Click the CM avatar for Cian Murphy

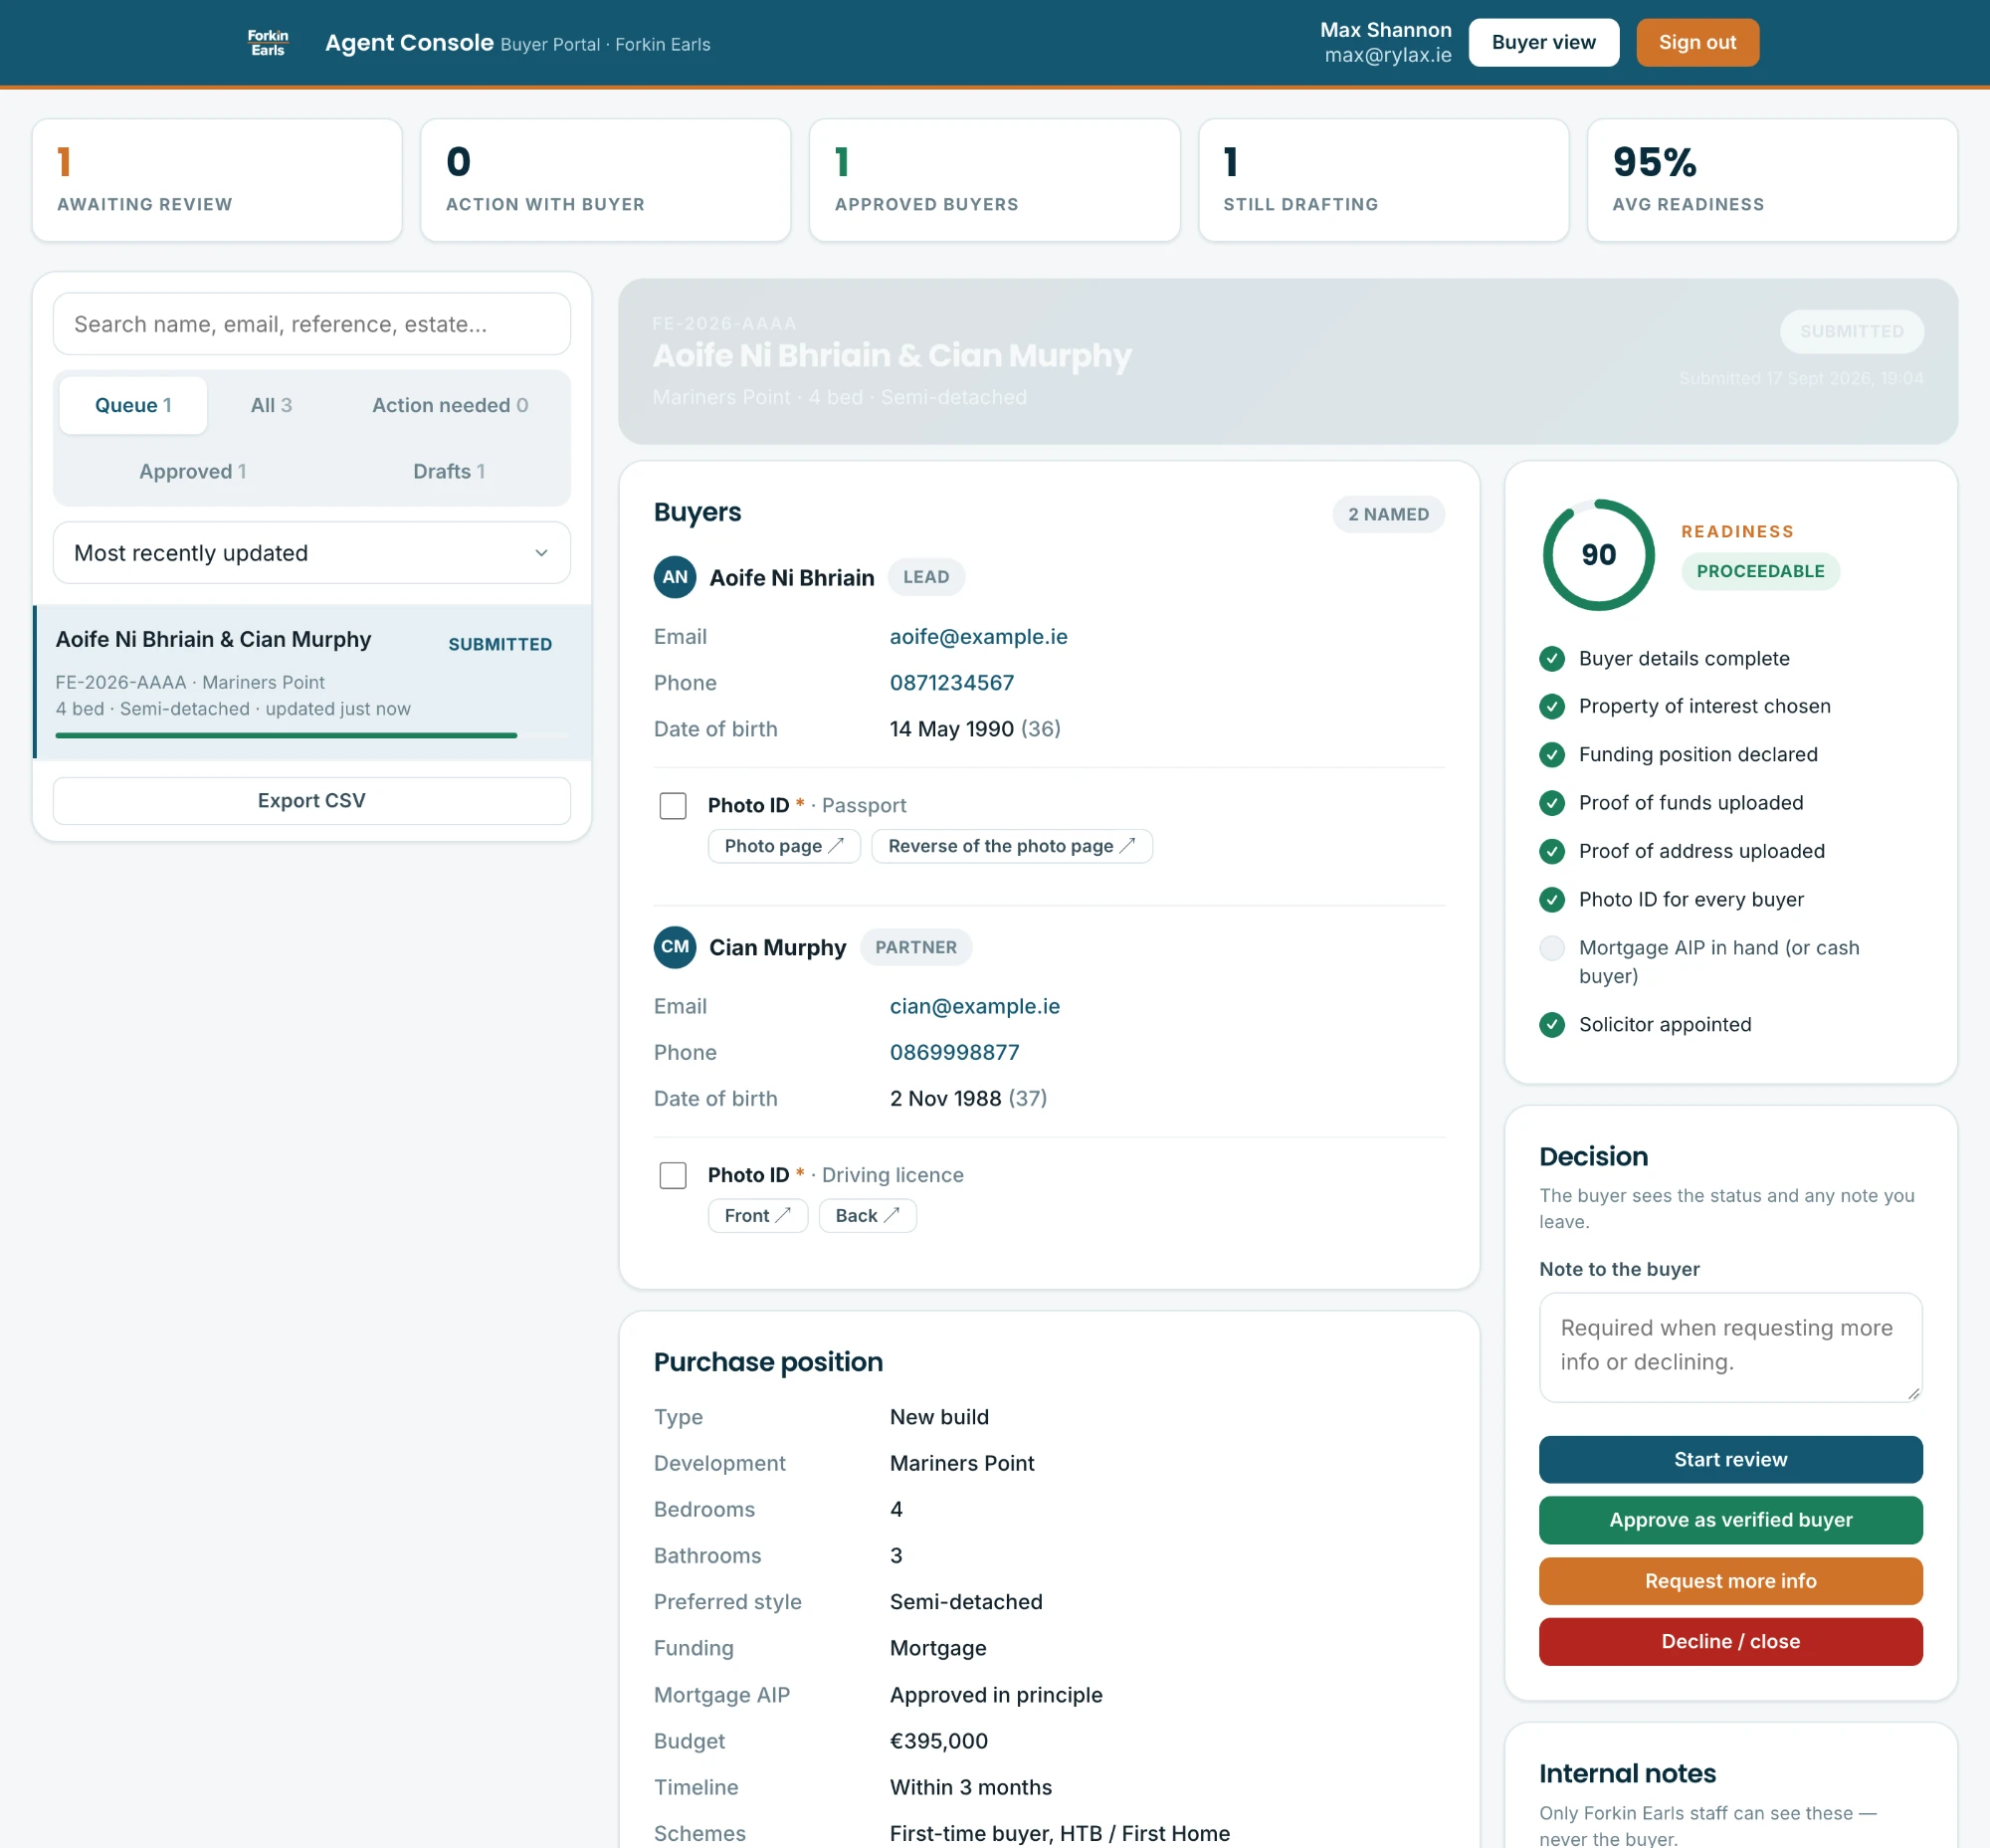point(675,947)
